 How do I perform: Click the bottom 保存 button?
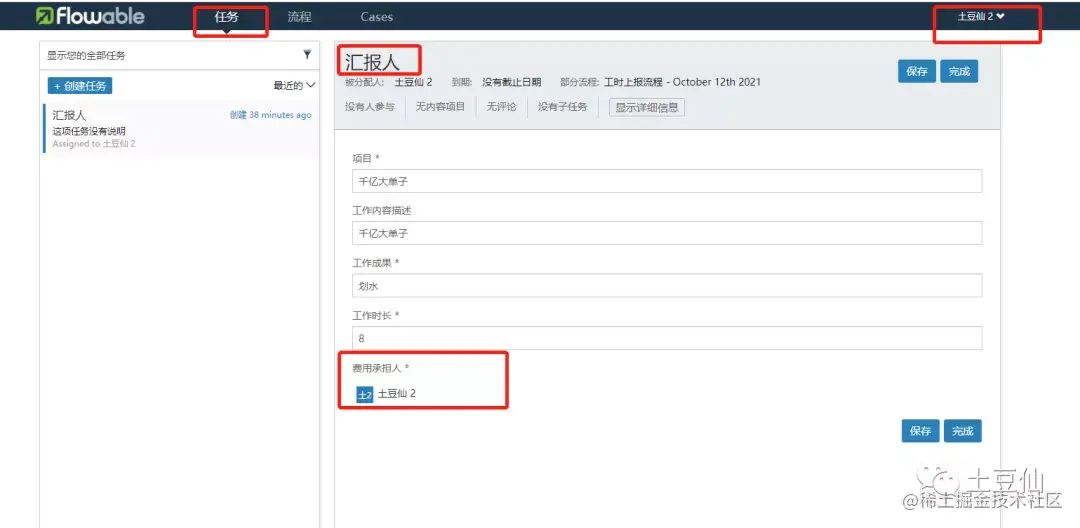920,431
